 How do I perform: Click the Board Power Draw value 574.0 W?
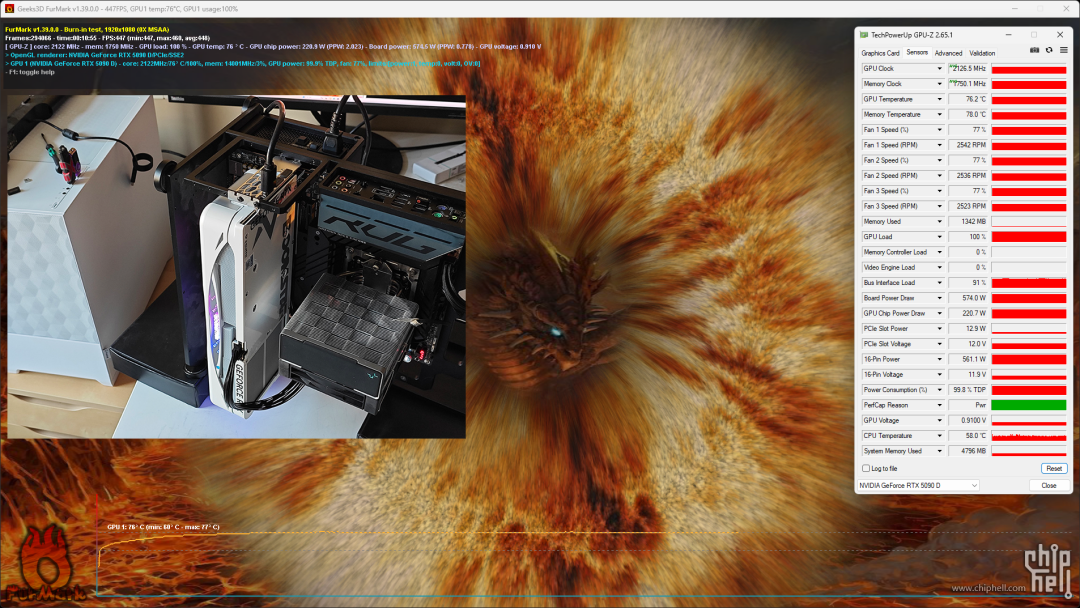pyautogui.click(x=968, y=298)
